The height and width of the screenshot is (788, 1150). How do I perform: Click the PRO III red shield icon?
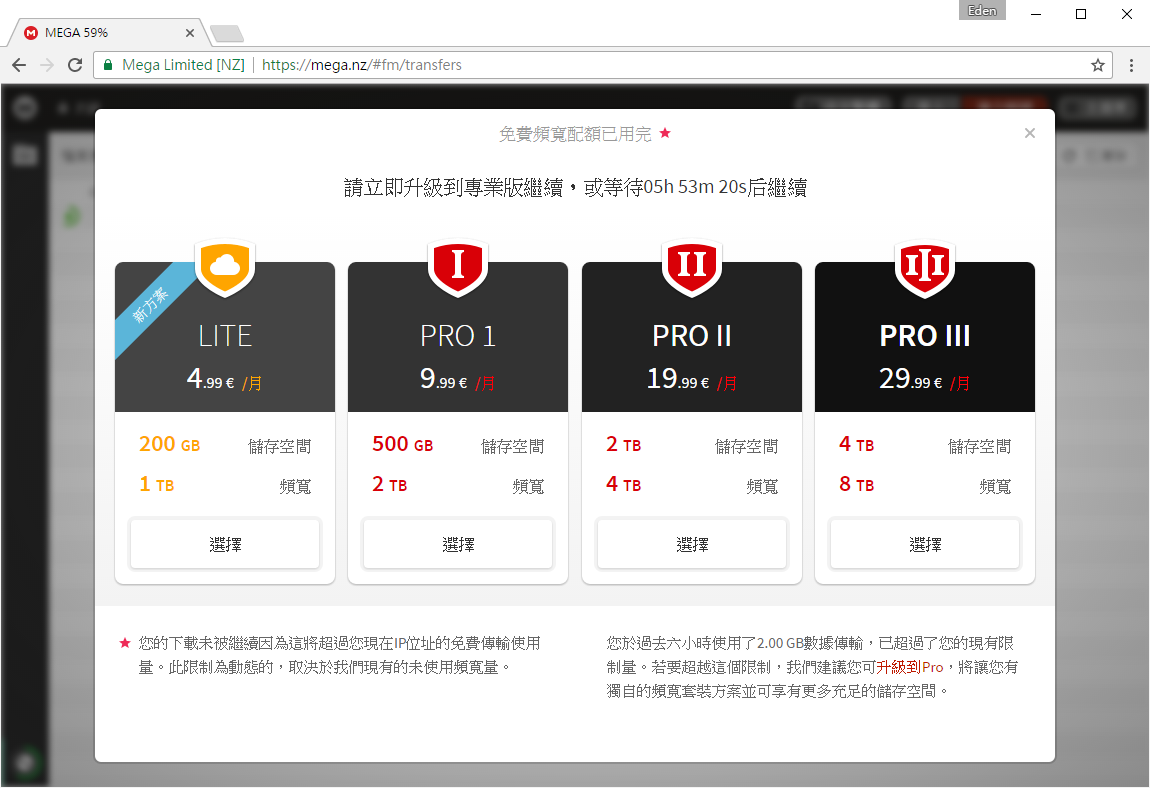coord(925,268)
